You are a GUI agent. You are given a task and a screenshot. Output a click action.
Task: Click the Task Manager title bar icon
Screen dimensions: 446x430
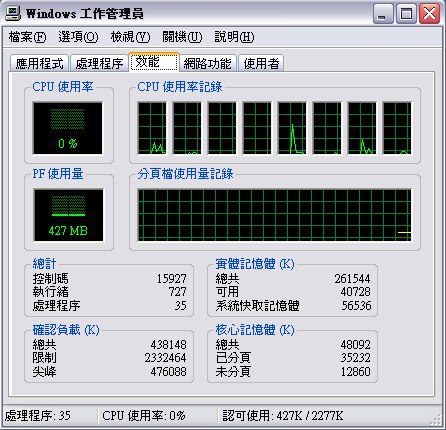[x=13, y=14]
